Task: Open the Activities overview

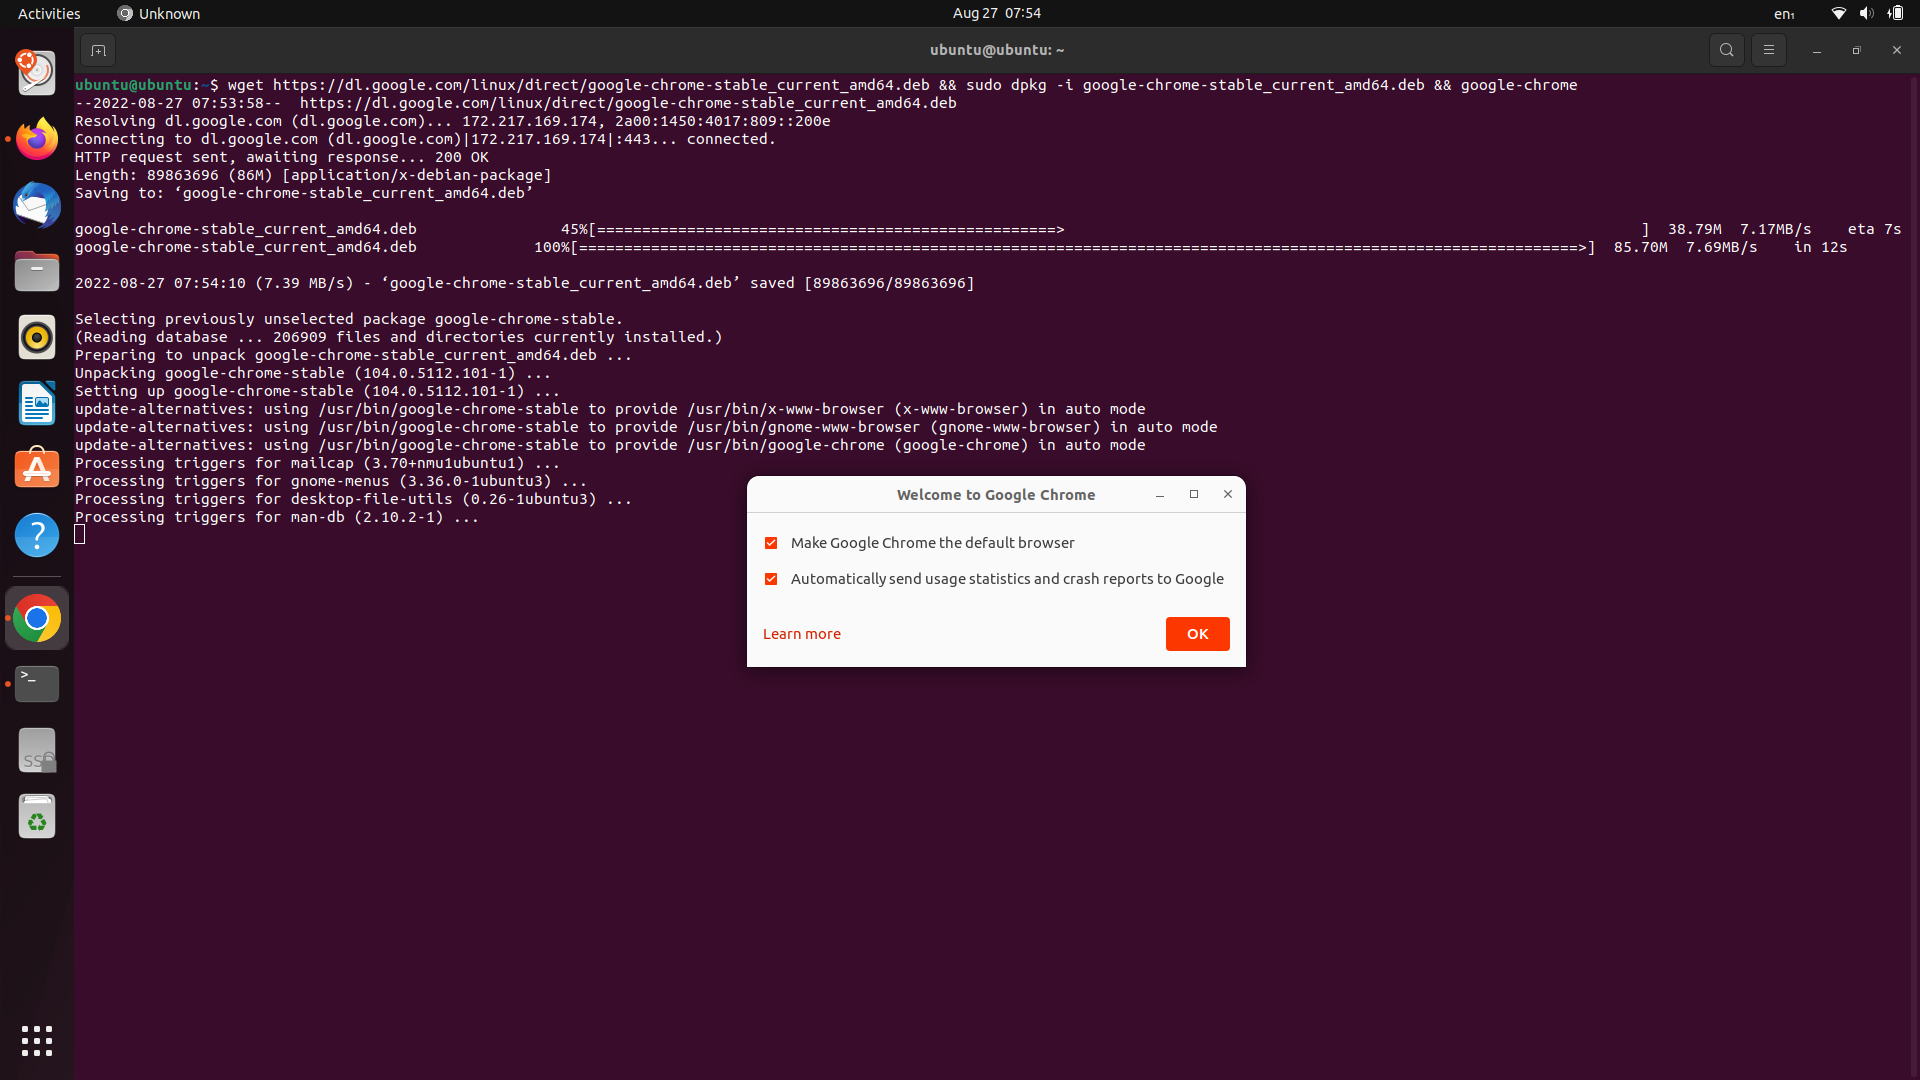Action: pos(49,13)
